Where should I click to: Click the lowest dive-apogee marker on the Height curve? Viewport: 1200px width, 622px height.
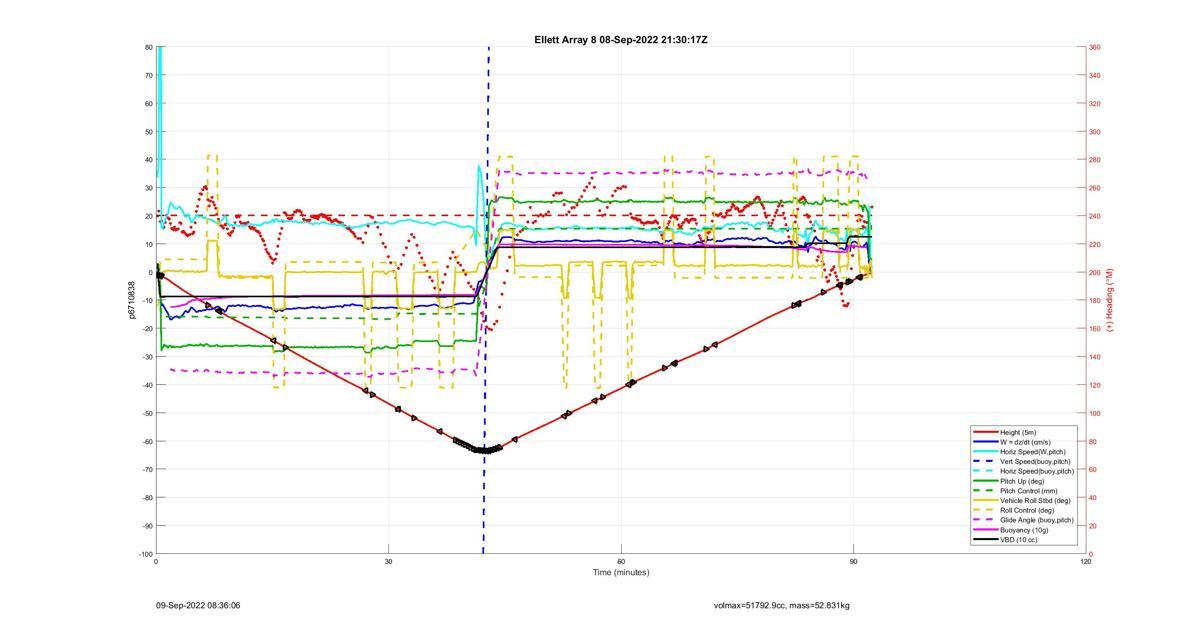(485, 451)
